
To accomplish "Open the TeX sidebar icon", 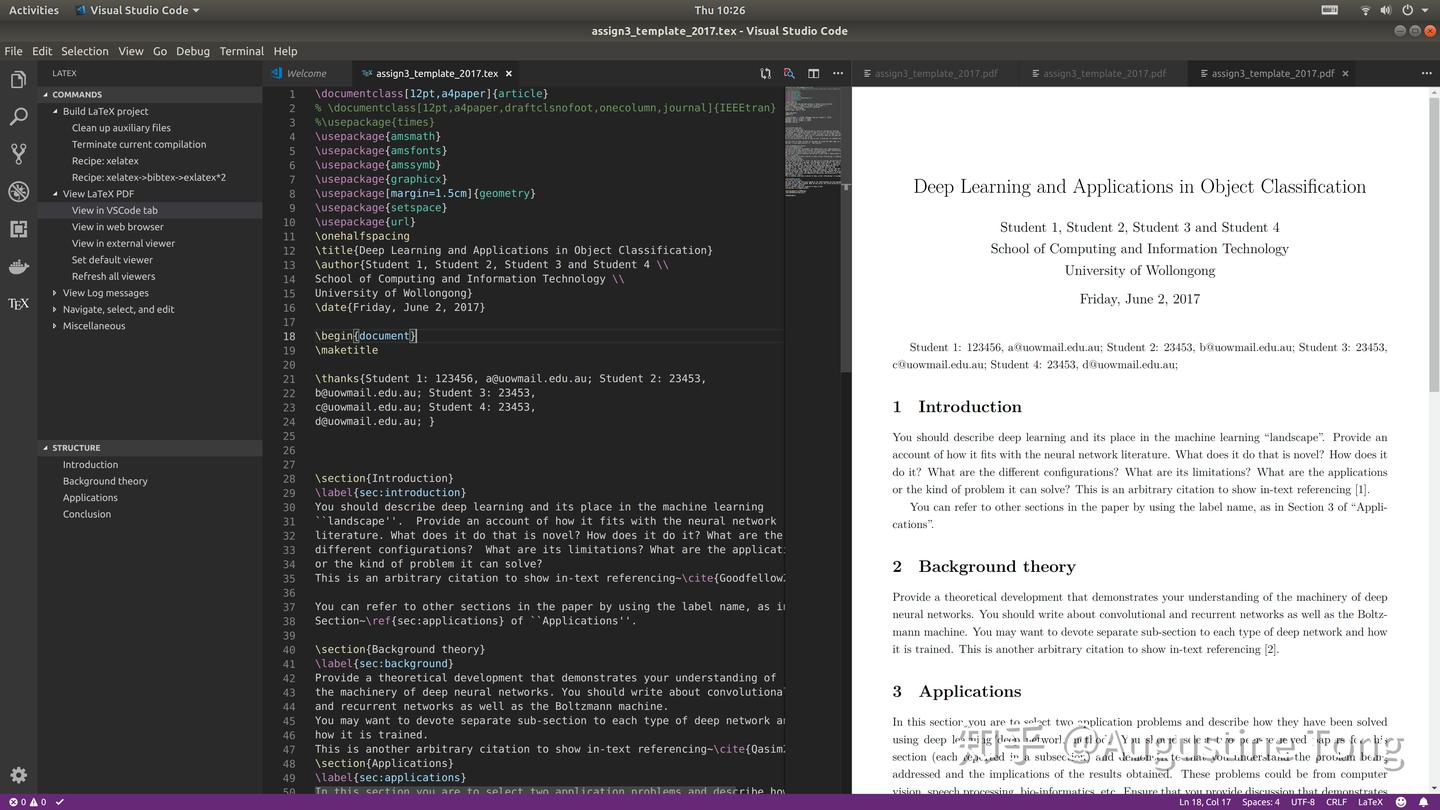I will click(x=18, y=303).
